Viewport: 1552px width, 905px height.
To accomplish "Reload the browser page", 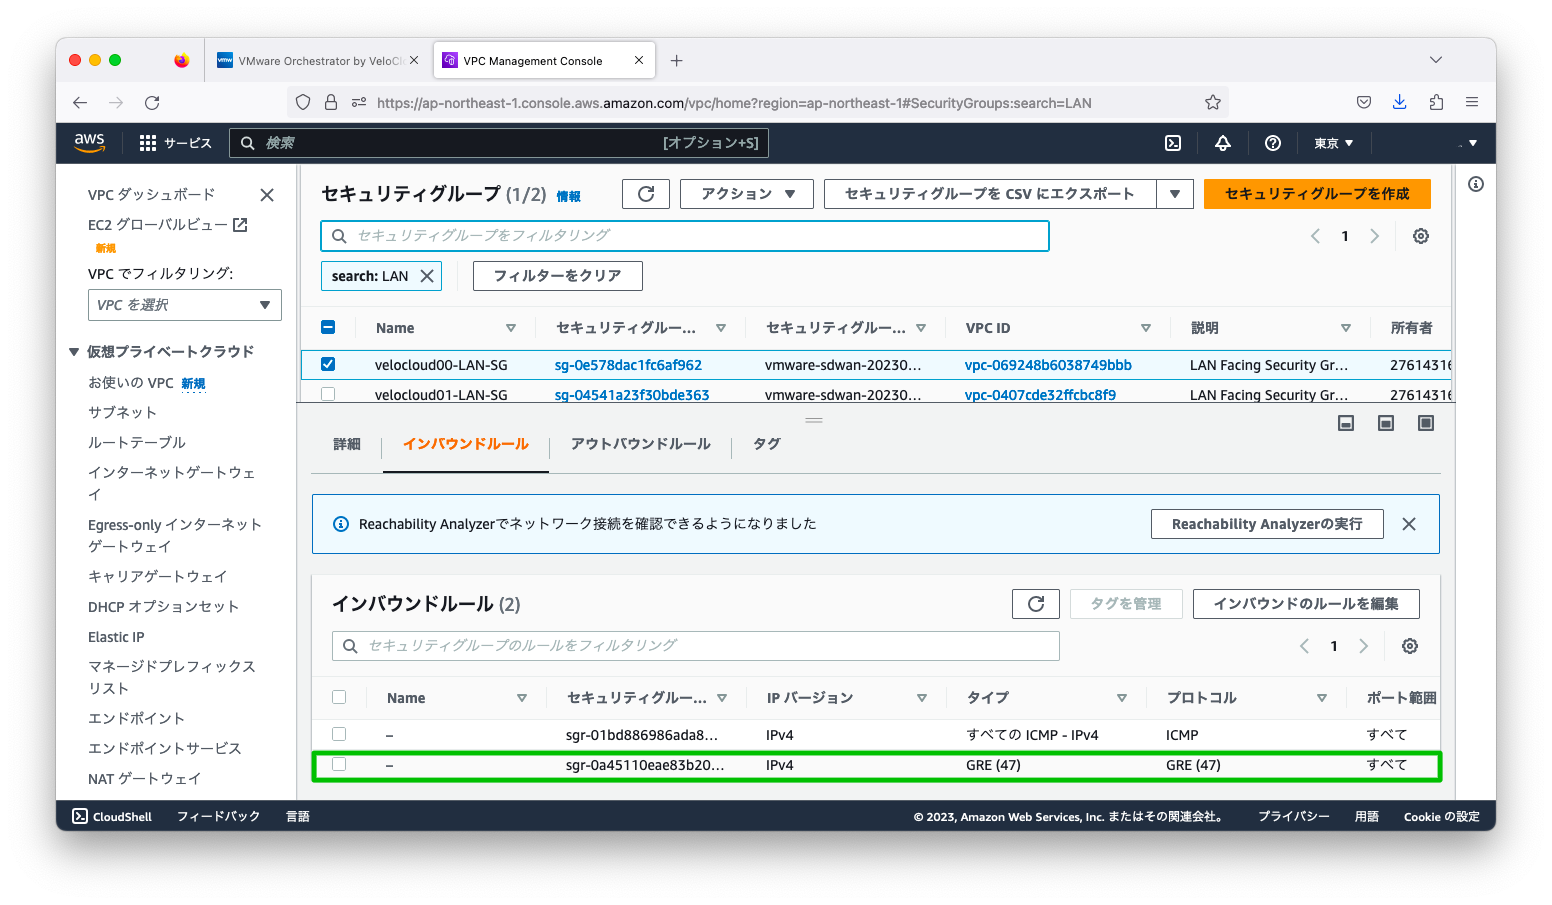I will (152, 102).
